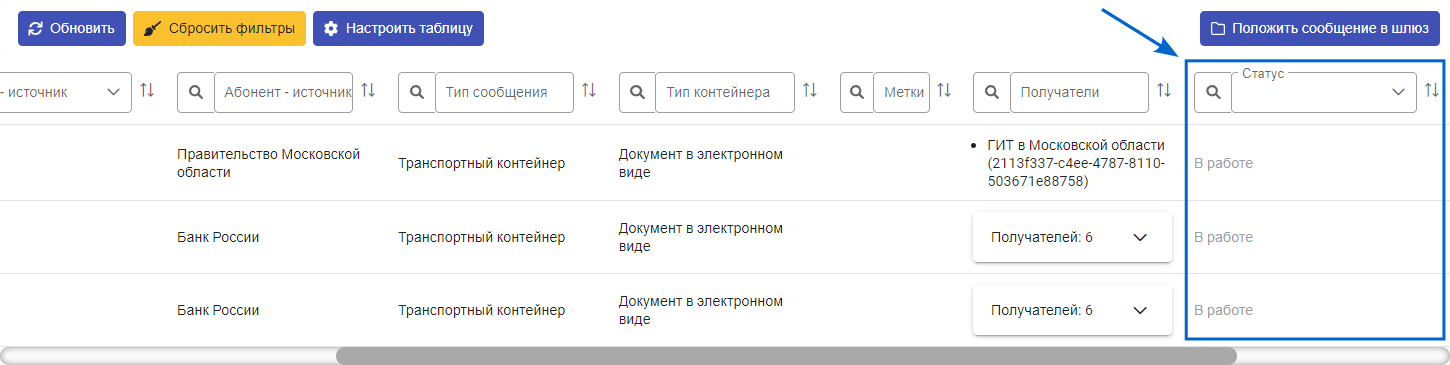Sort by Статус column arrows
The width and height of the screenshot is (1450, 365).
point(1431,91)
